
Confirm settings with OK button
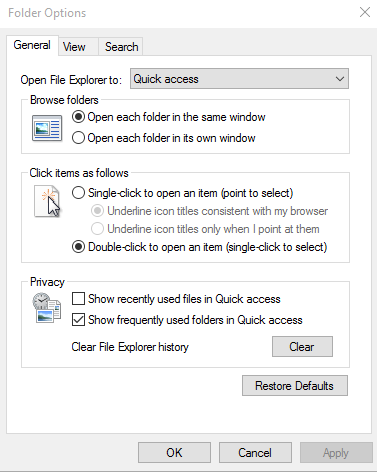[x=174, y=453]
